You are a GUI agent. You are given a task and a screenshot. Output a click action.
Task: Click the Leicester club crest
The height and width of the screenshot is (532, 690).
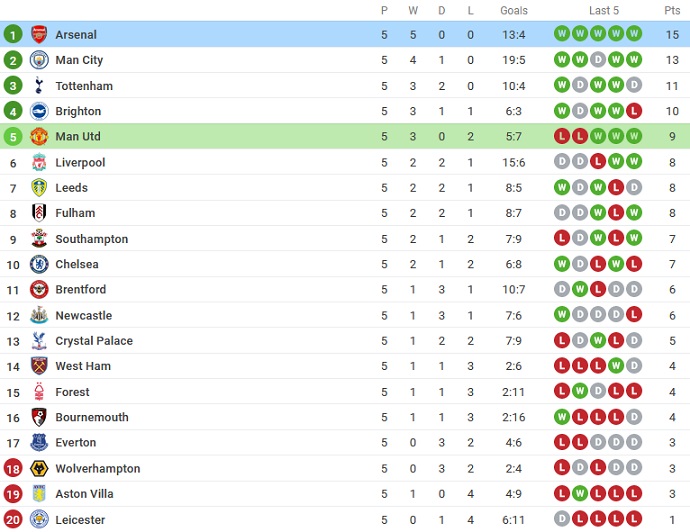(39, 519)
